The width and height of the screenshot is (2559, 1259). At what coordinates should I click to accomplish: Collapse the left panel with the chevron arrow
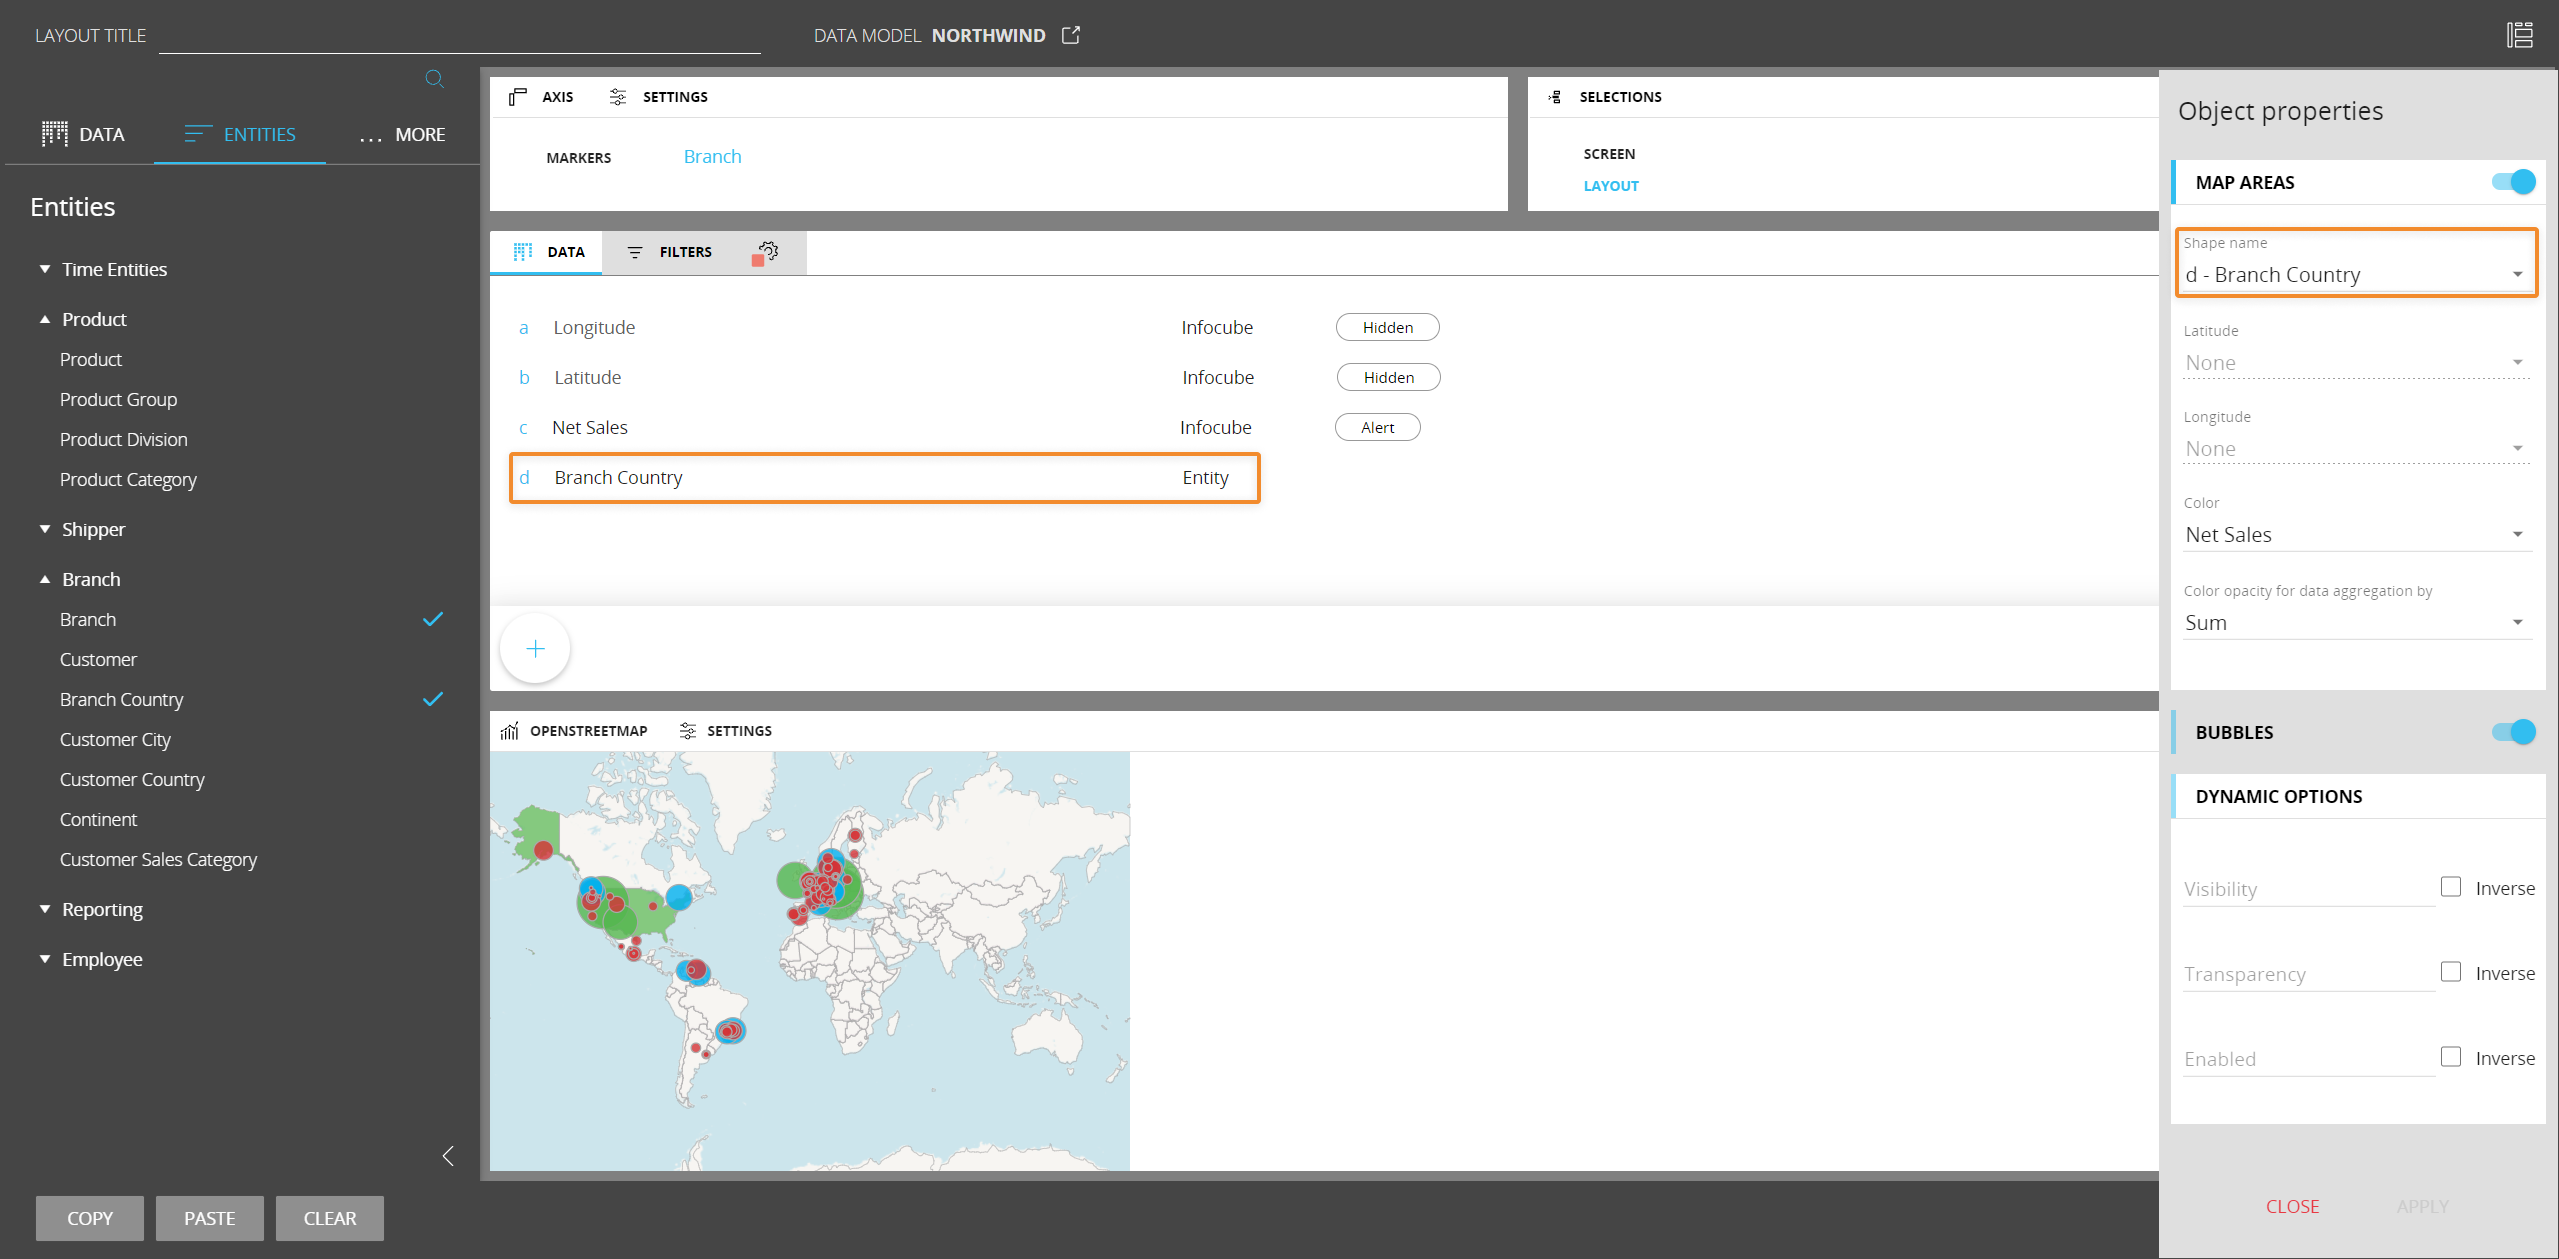448,1156
